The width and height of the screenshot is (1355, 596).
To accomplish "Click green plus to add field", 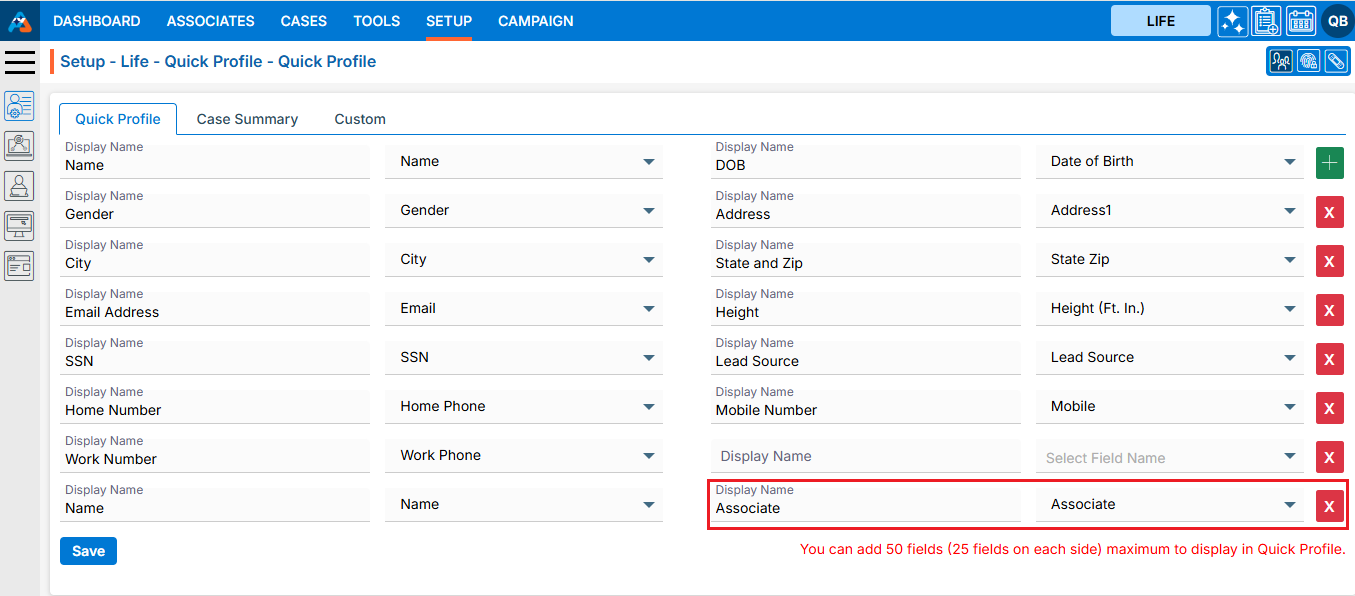I will [1329, 163].
